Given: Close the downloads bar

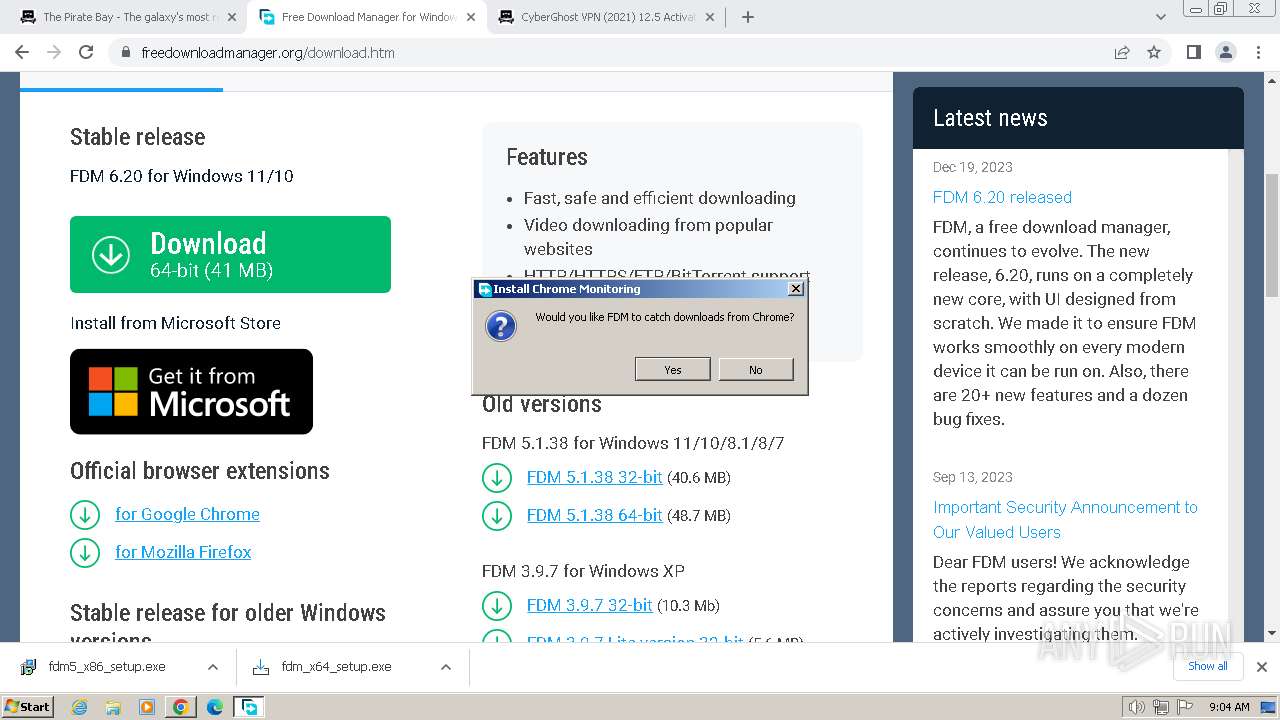Looking at the screenshot, I should coord(1262,666).
